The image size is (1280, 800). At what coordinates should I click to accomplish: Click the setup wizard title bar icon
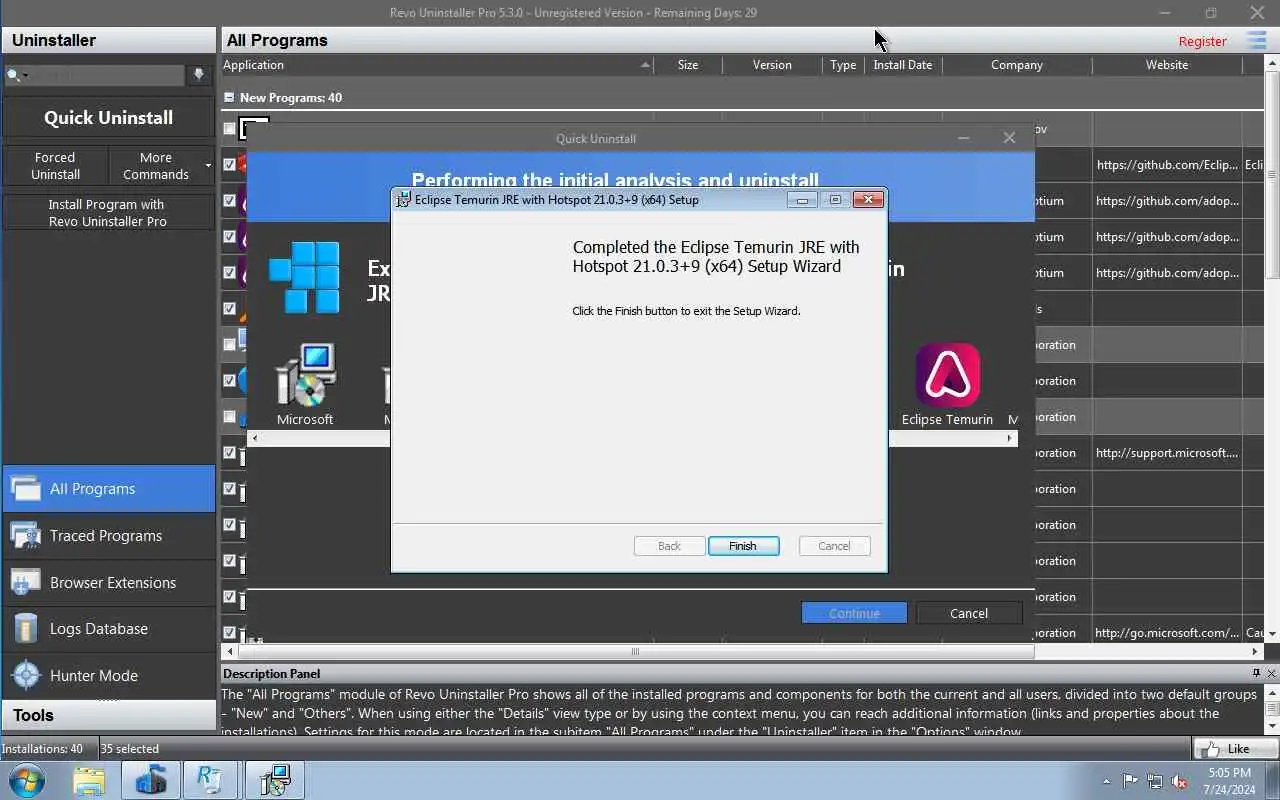[403, 199]
